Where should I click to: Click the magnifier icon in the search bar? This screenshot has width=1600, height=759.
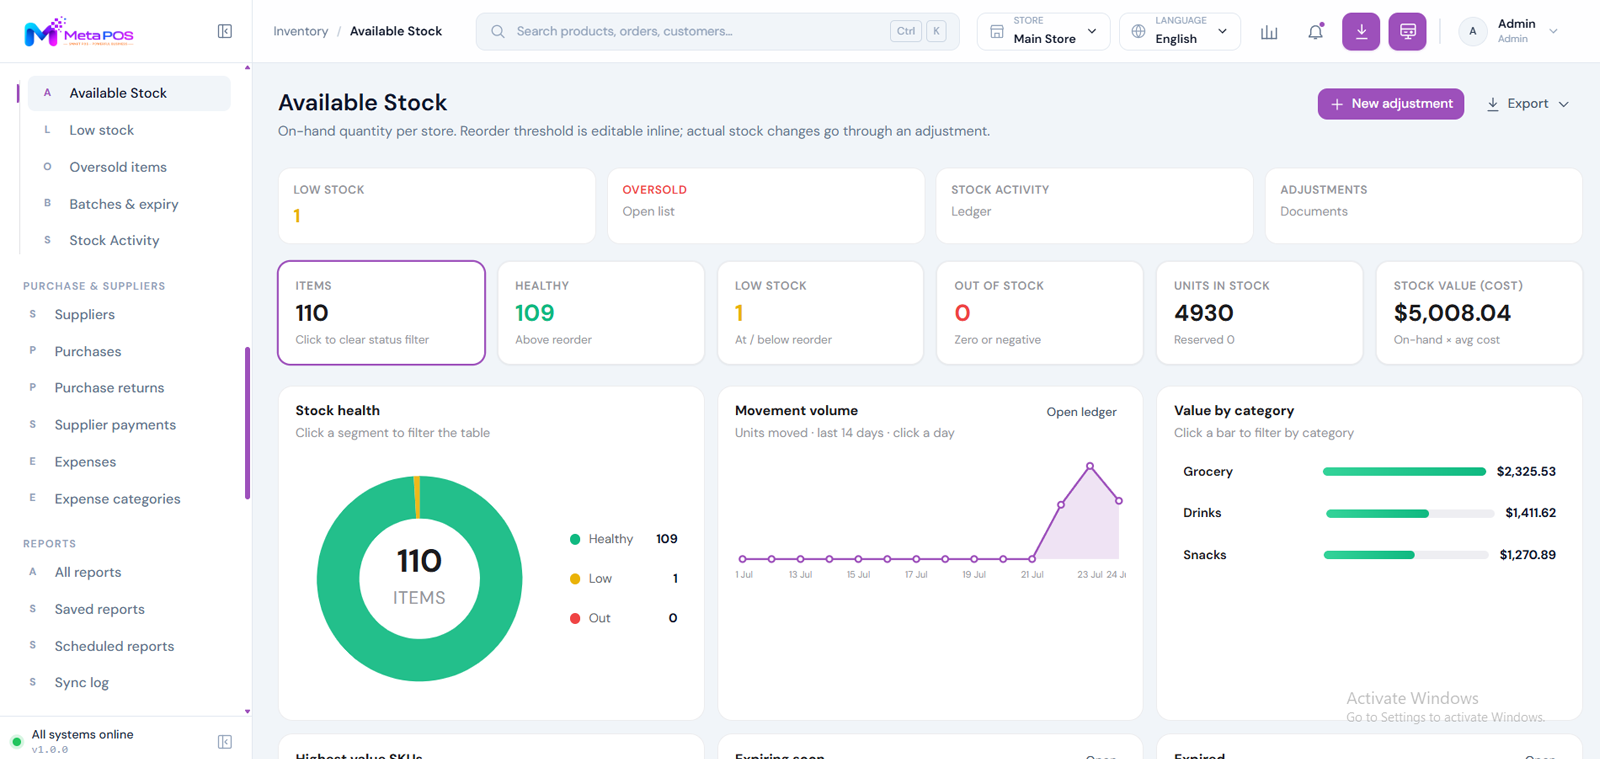click(x=497, y=32)
